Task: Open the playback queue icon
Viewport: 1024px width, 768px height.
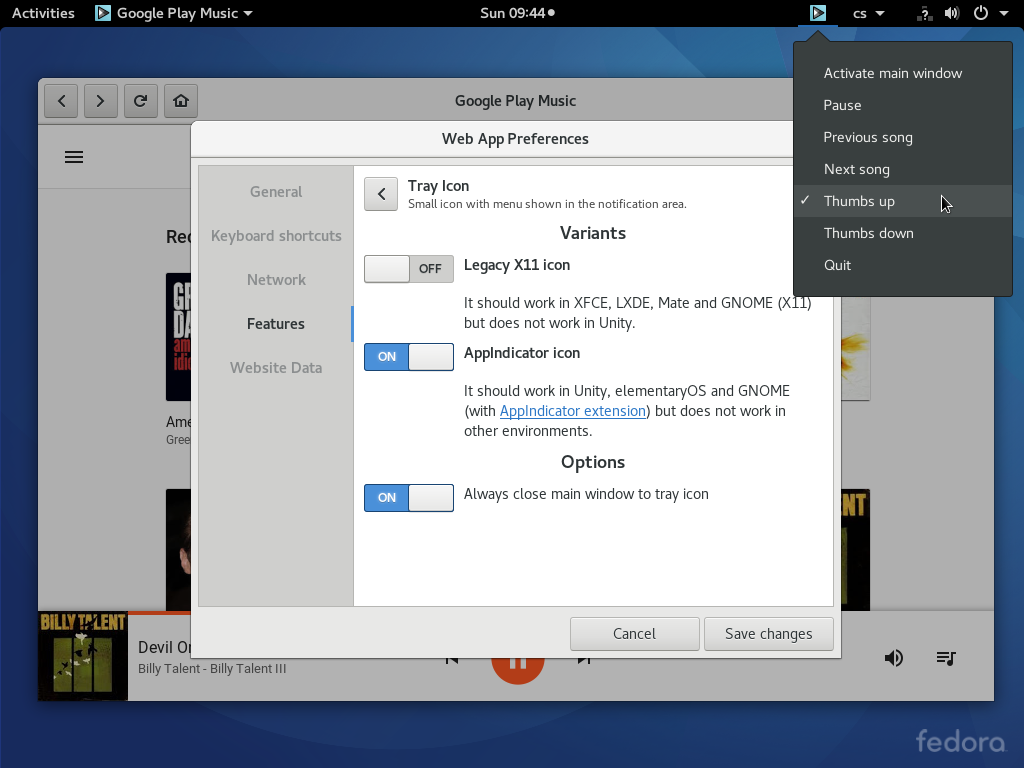Action: coord(946,658)
